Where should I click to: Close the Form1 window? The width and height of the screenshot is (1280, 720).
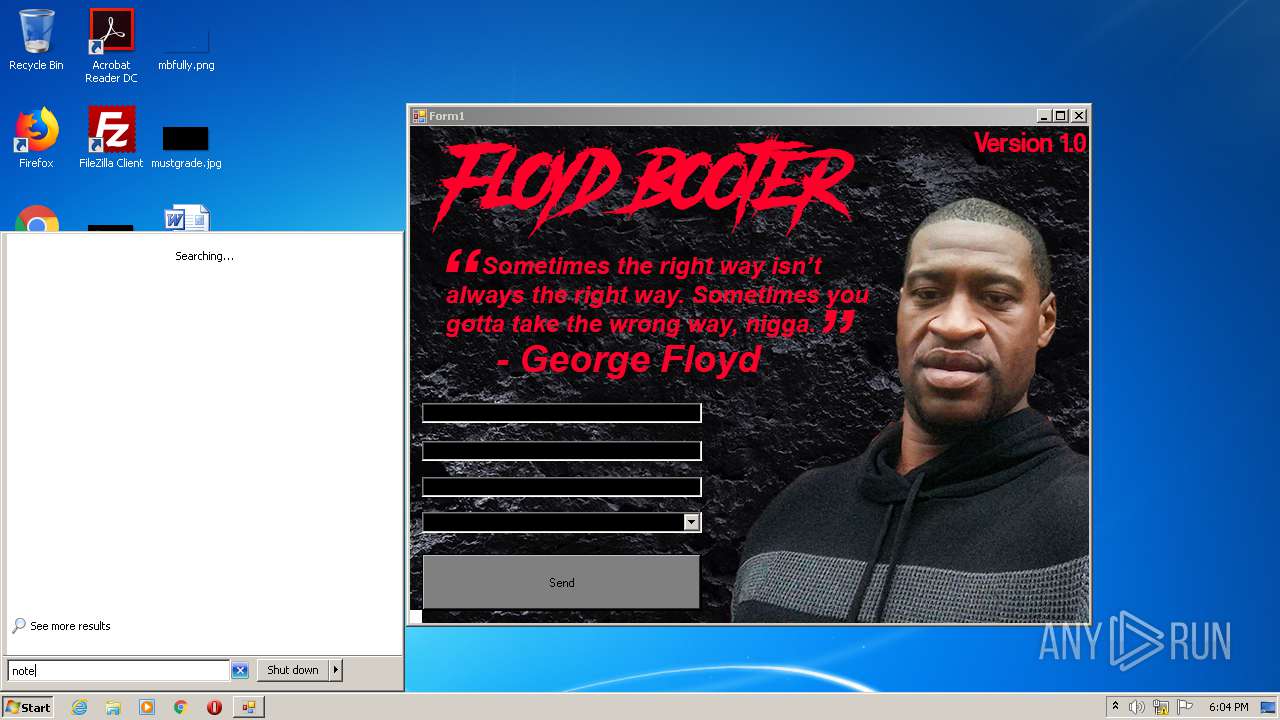pos(1079,116)
